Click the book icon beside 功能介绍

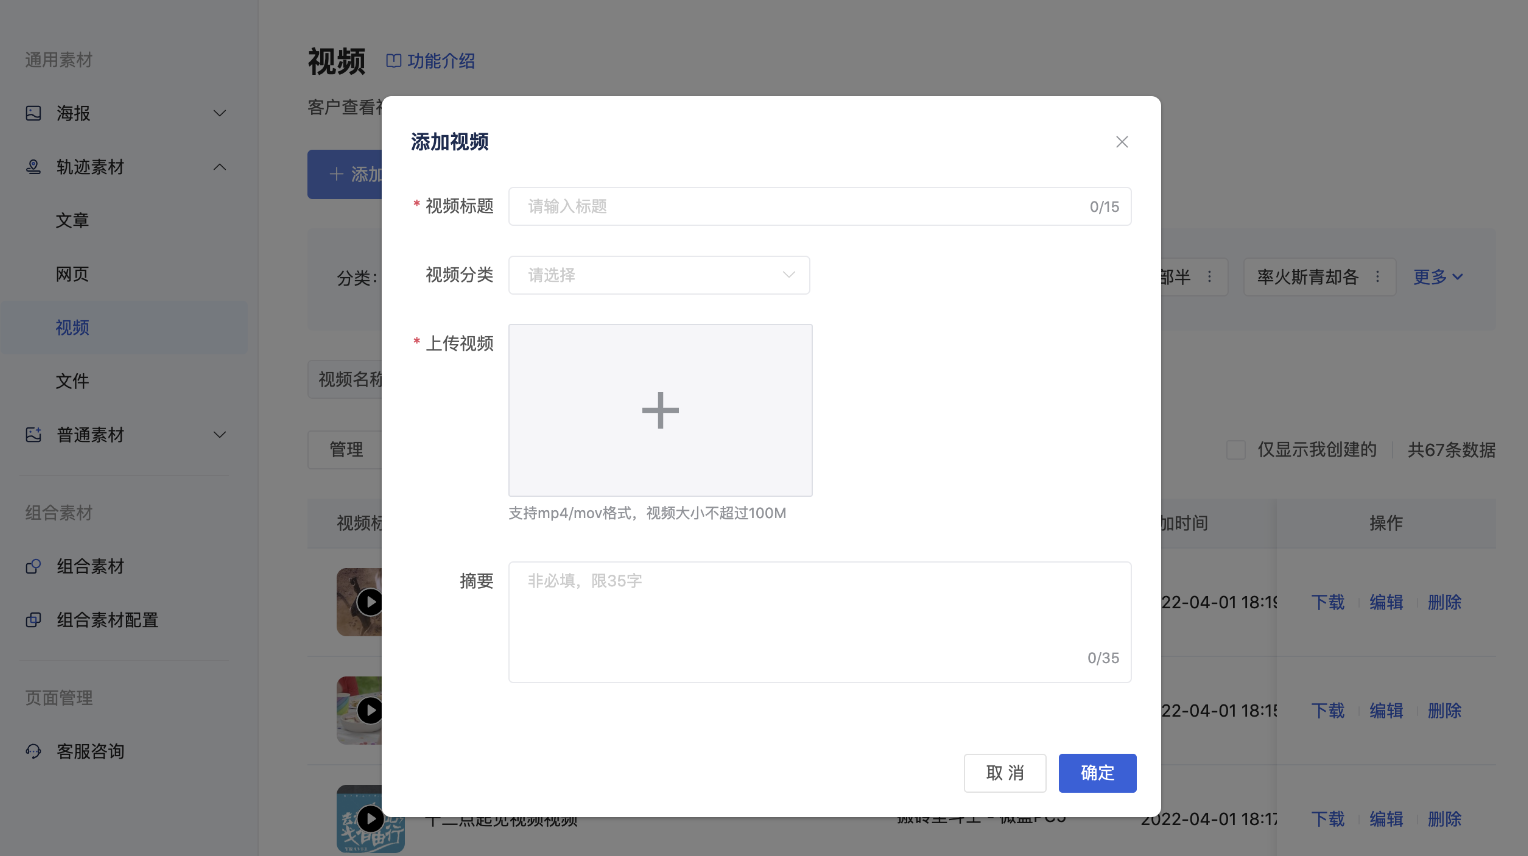click(x=394, y=61)
